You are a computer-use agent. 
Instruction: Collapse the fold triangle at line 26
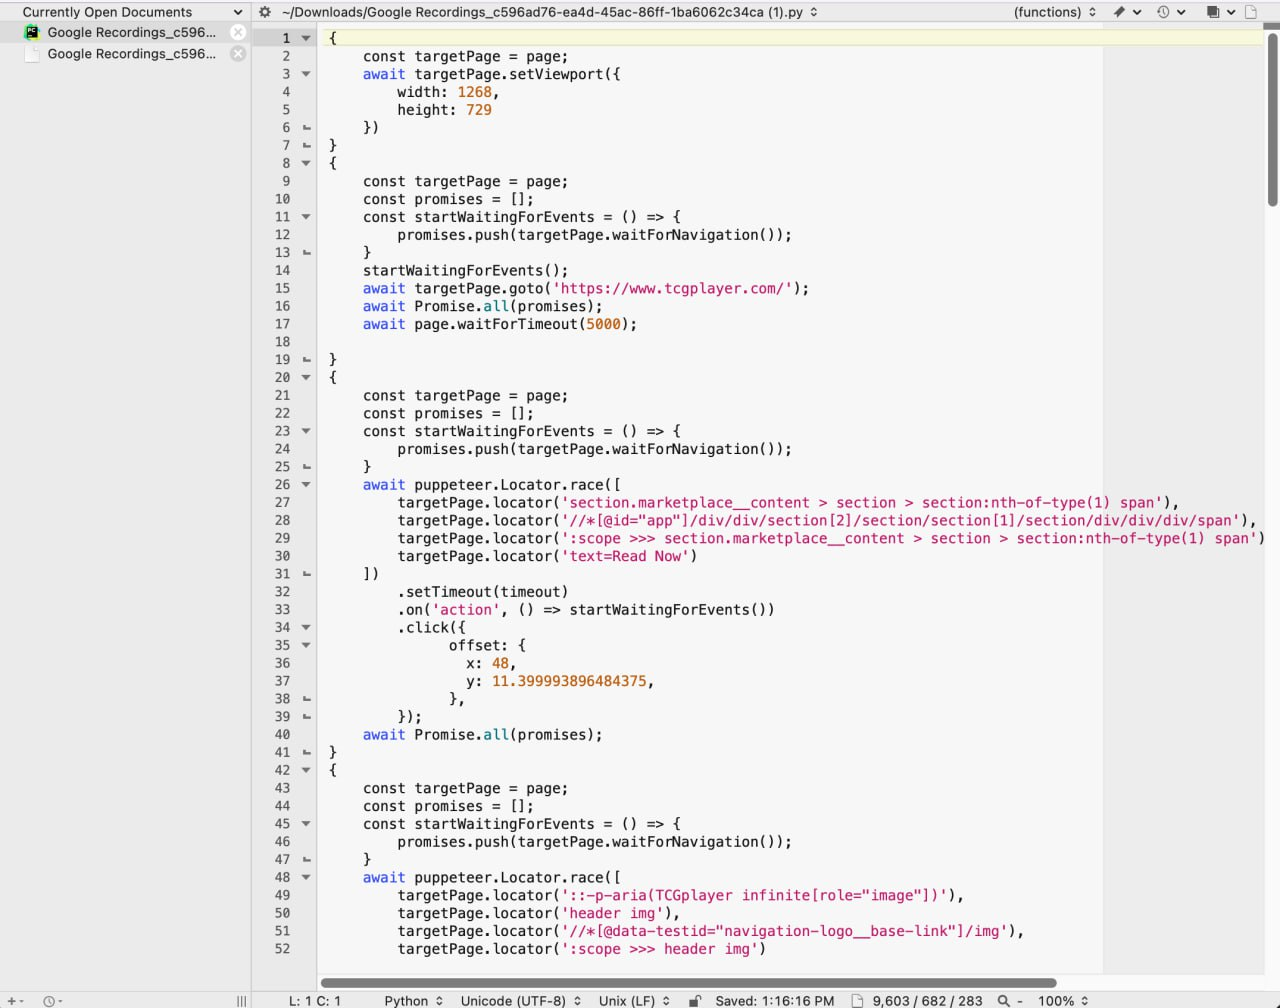pos(306,485)
